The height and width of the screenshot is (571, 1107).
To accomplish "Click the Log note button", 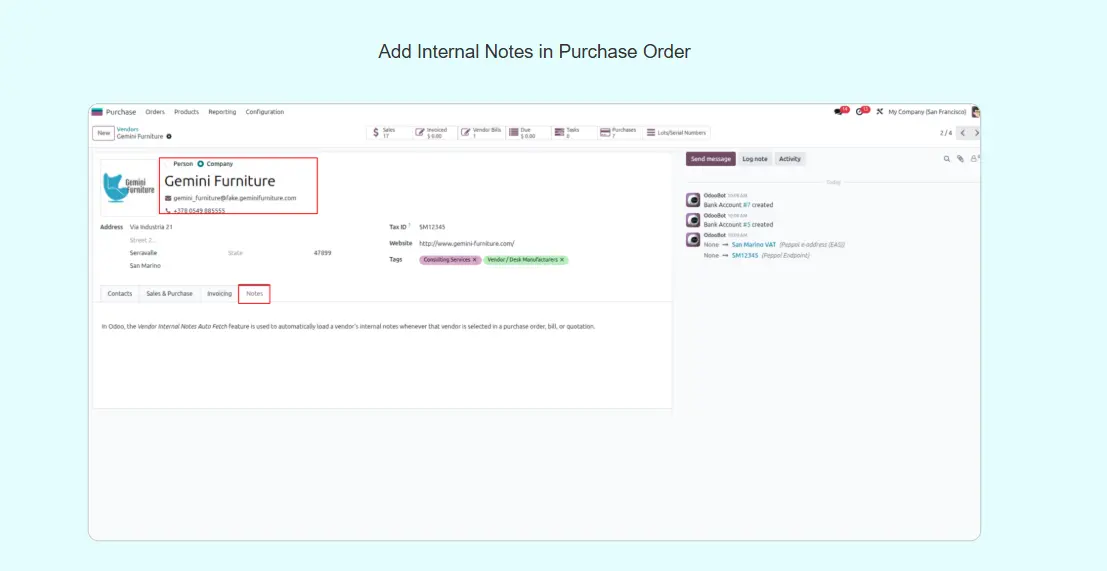I will click(755, 159).
